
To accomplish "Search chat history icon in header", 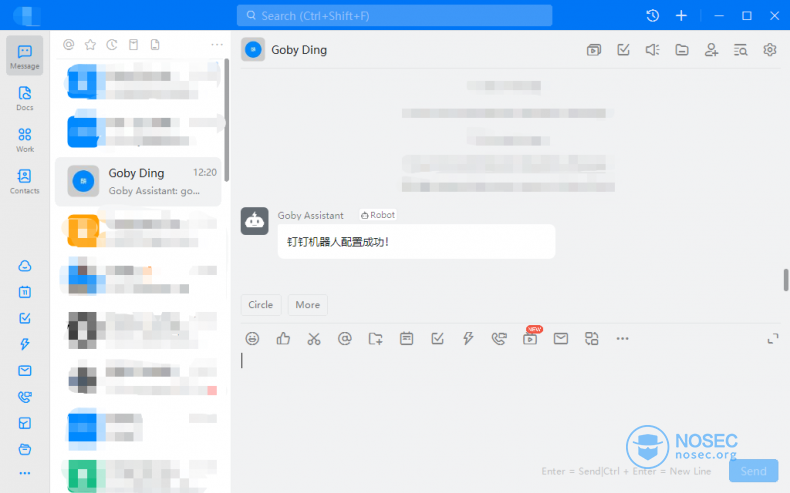I will [x=740, y=50].
